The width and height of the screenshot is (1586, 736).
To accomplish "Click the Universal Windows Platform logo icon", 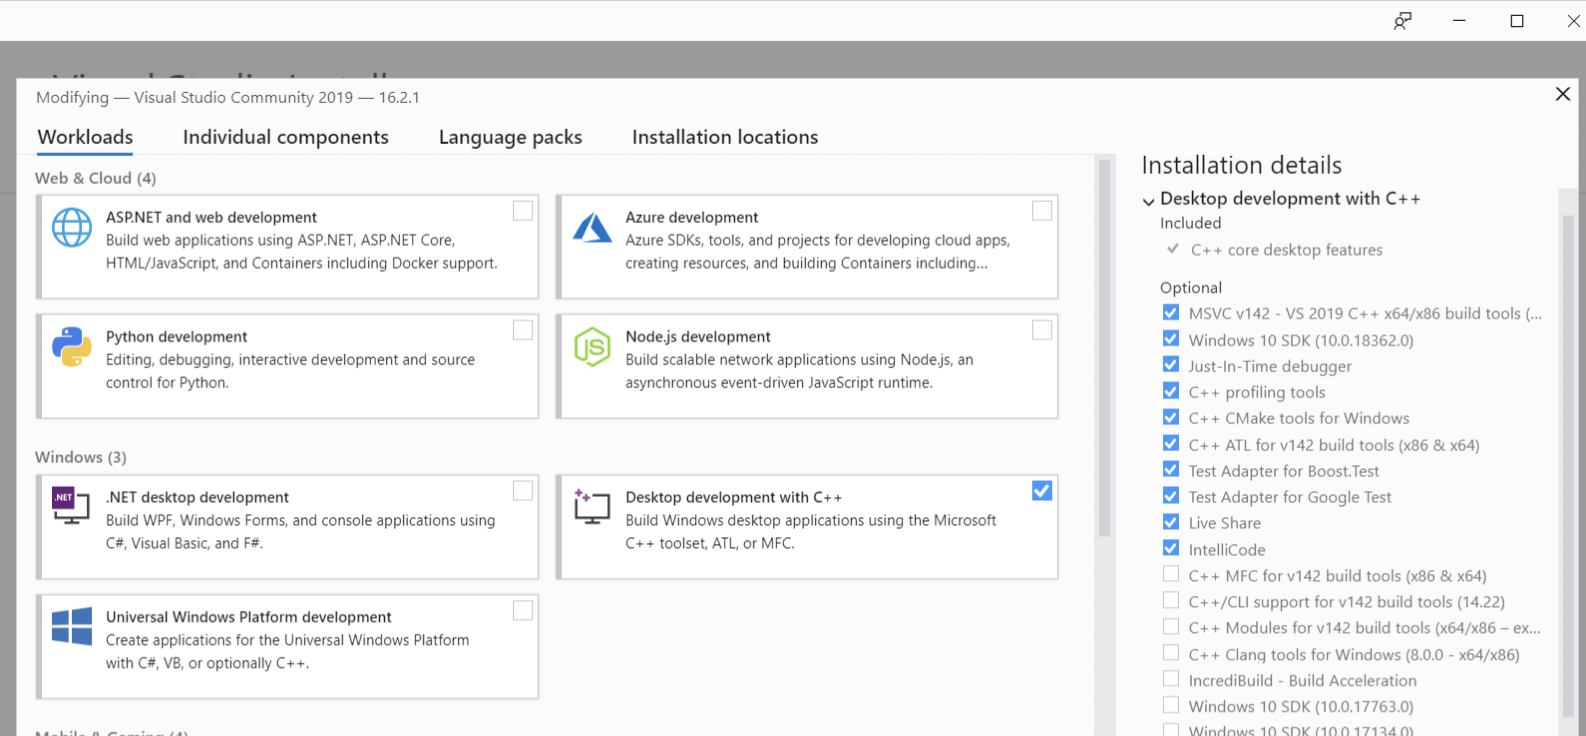I will (72, 626).
